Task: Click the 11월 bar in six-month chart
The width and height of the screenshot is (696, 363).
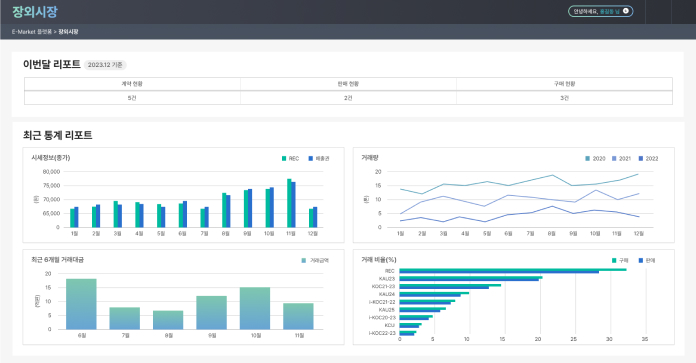Action: [x=298, y=316]
